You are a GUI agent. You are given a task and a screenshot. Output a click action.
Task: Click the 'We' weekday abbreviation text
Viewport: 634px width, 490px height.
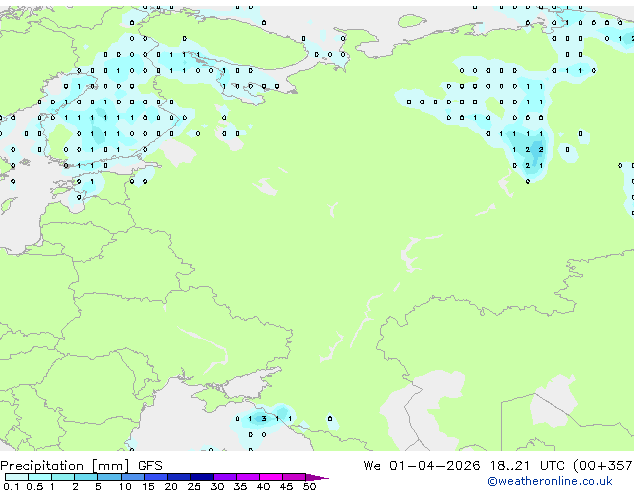[372, 466]
